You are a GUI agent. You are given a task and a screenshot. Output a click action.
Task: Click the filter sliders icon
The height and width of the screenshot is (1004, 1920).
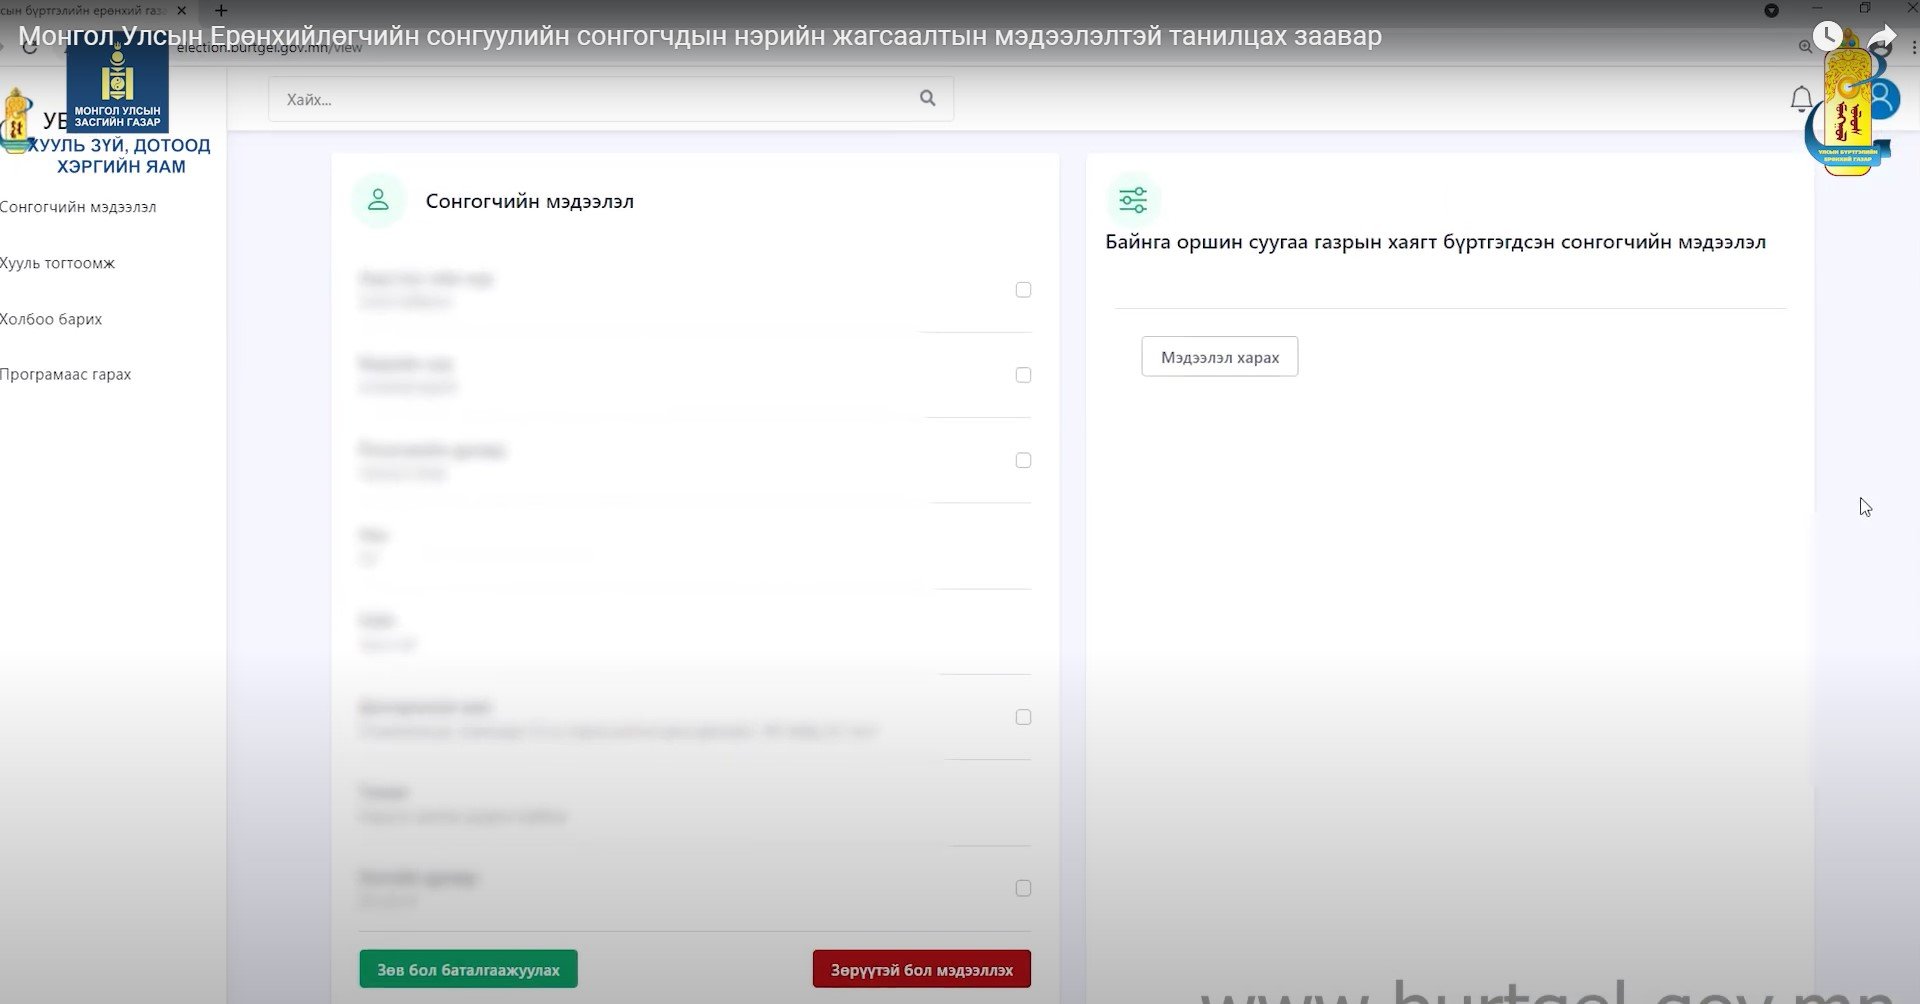(x=1133, y=200)
